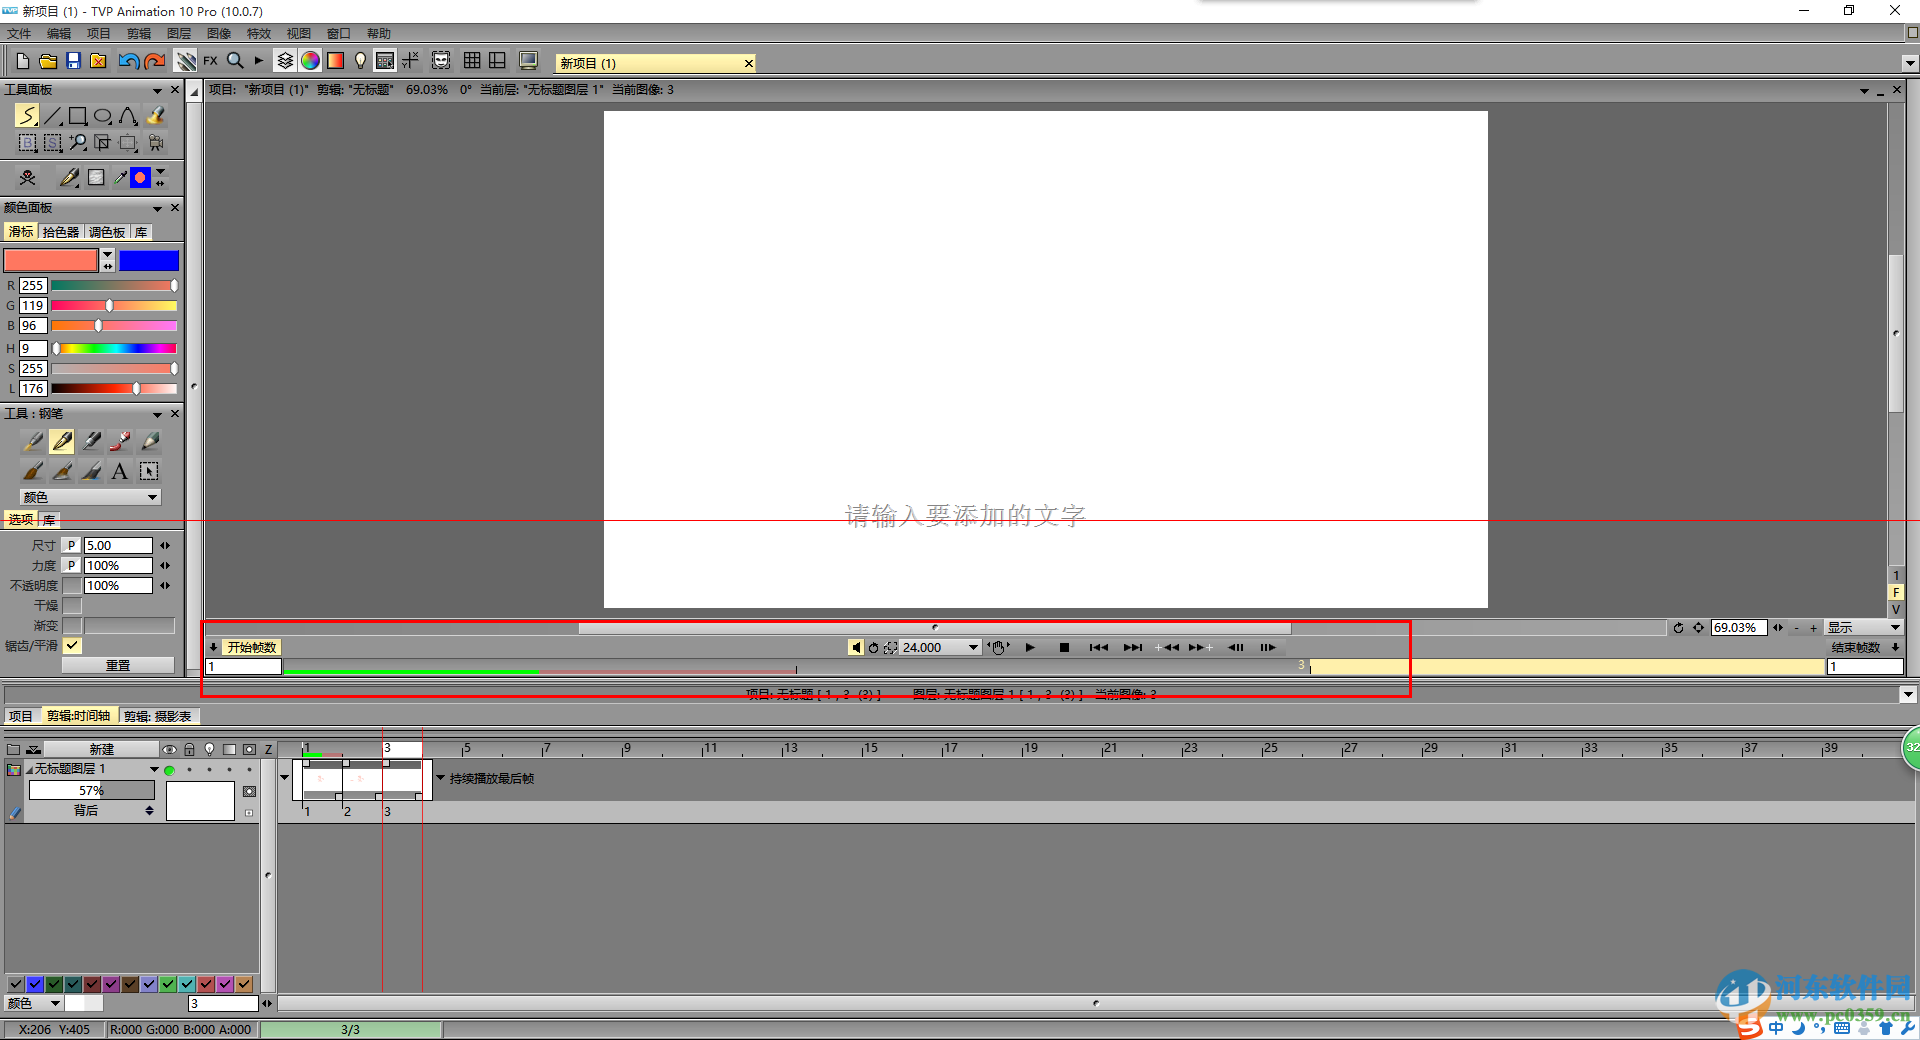Open the FX effects panel

coord(211,61)
